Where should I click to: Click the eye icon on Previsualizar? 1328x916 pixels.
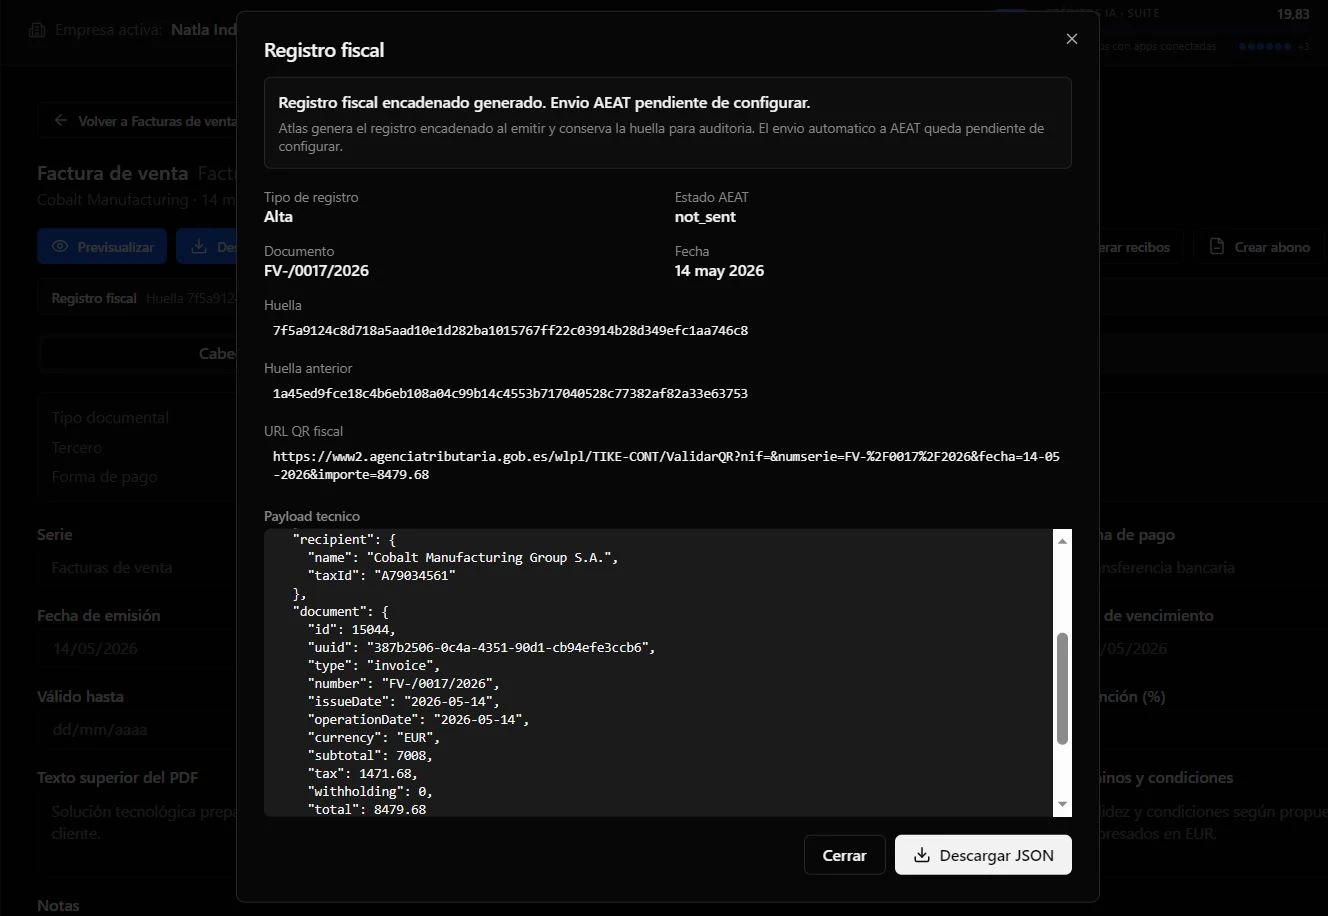tap(60, 247)
